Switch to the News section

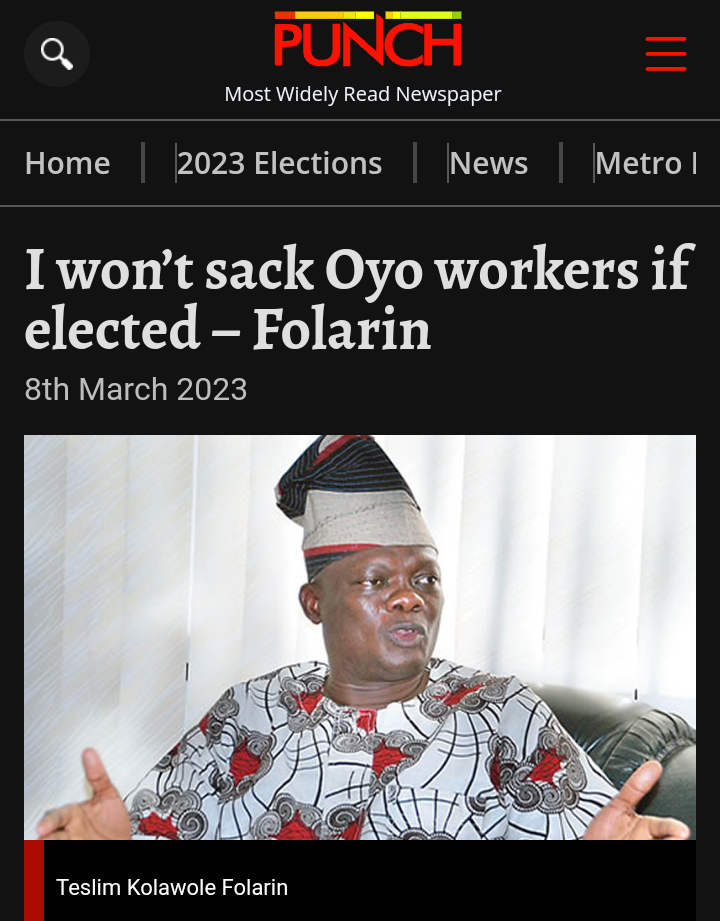tap(489, 163)
